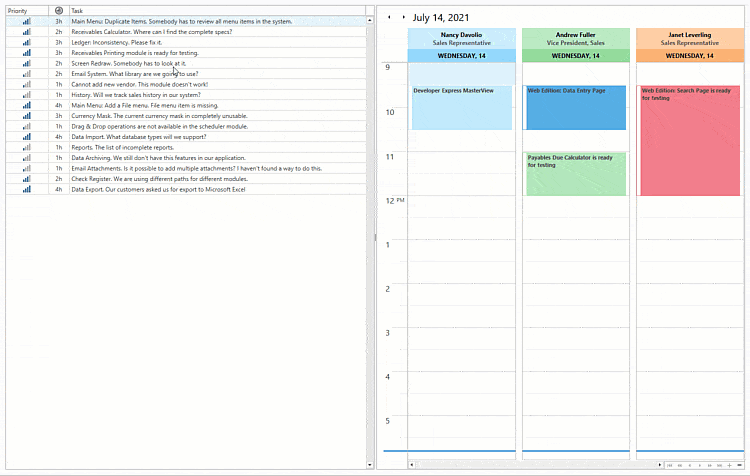Go to the next day arrow beside July 14, 2021
The height and width of the screenshot is (476, 750).
click(403, 17)
